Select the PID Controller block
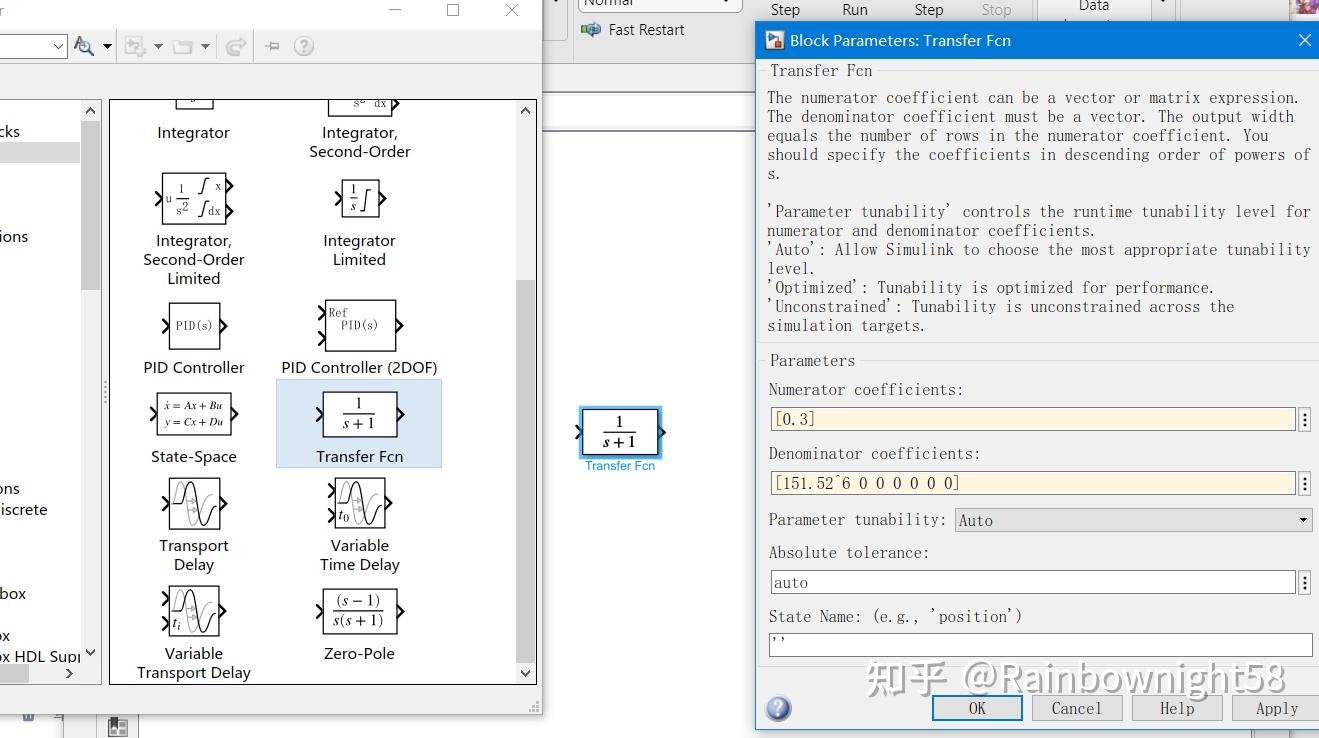Viewport: 1319px width, 738px height. pyautogui.click(x=193, y=325)
